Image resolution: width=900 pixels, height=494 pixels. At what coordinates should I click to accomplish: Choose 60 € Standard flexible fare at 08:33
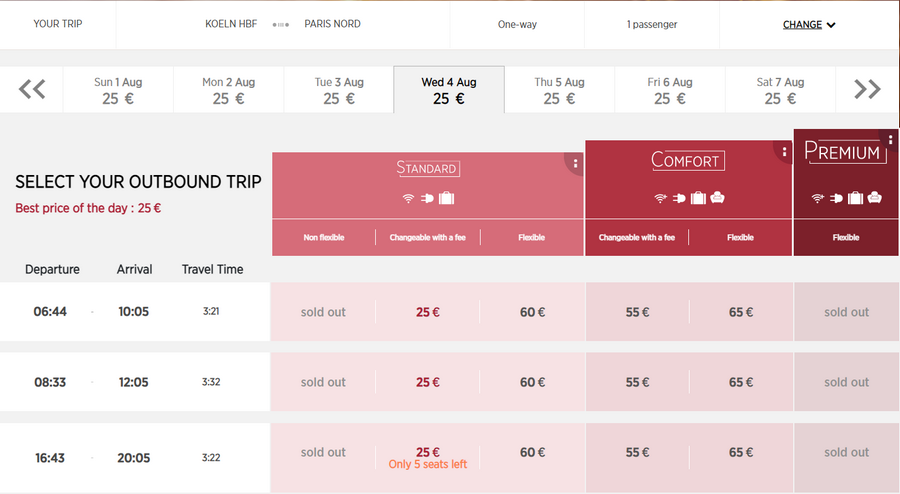532,382
